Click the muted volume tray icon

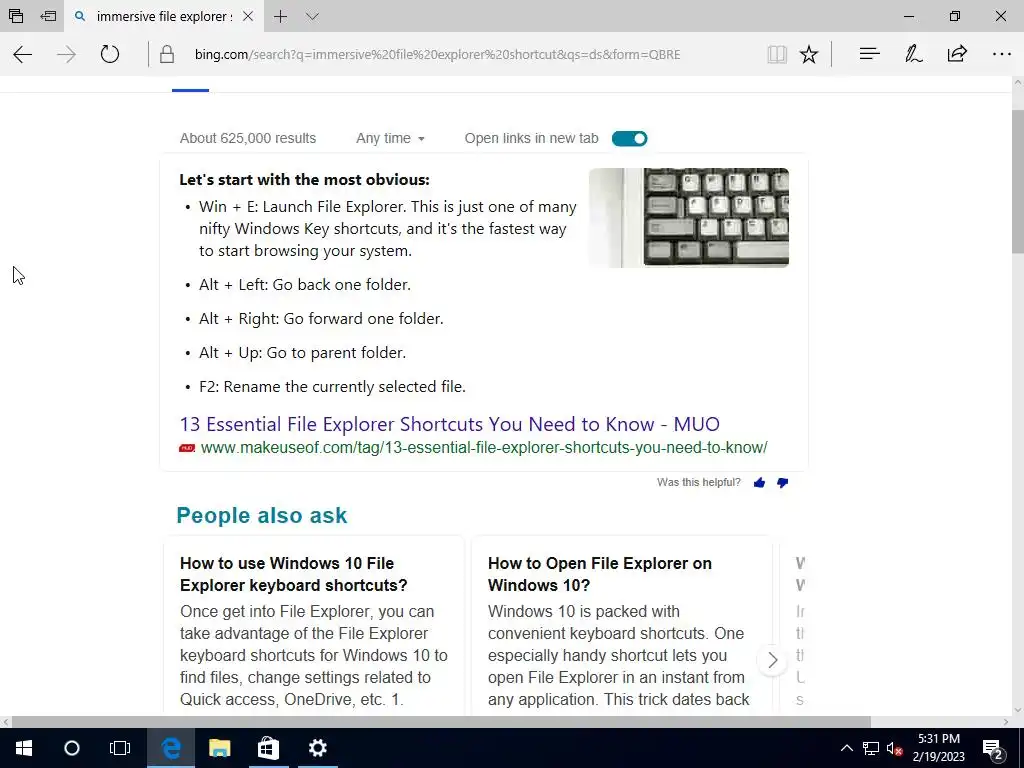(894, 748)
